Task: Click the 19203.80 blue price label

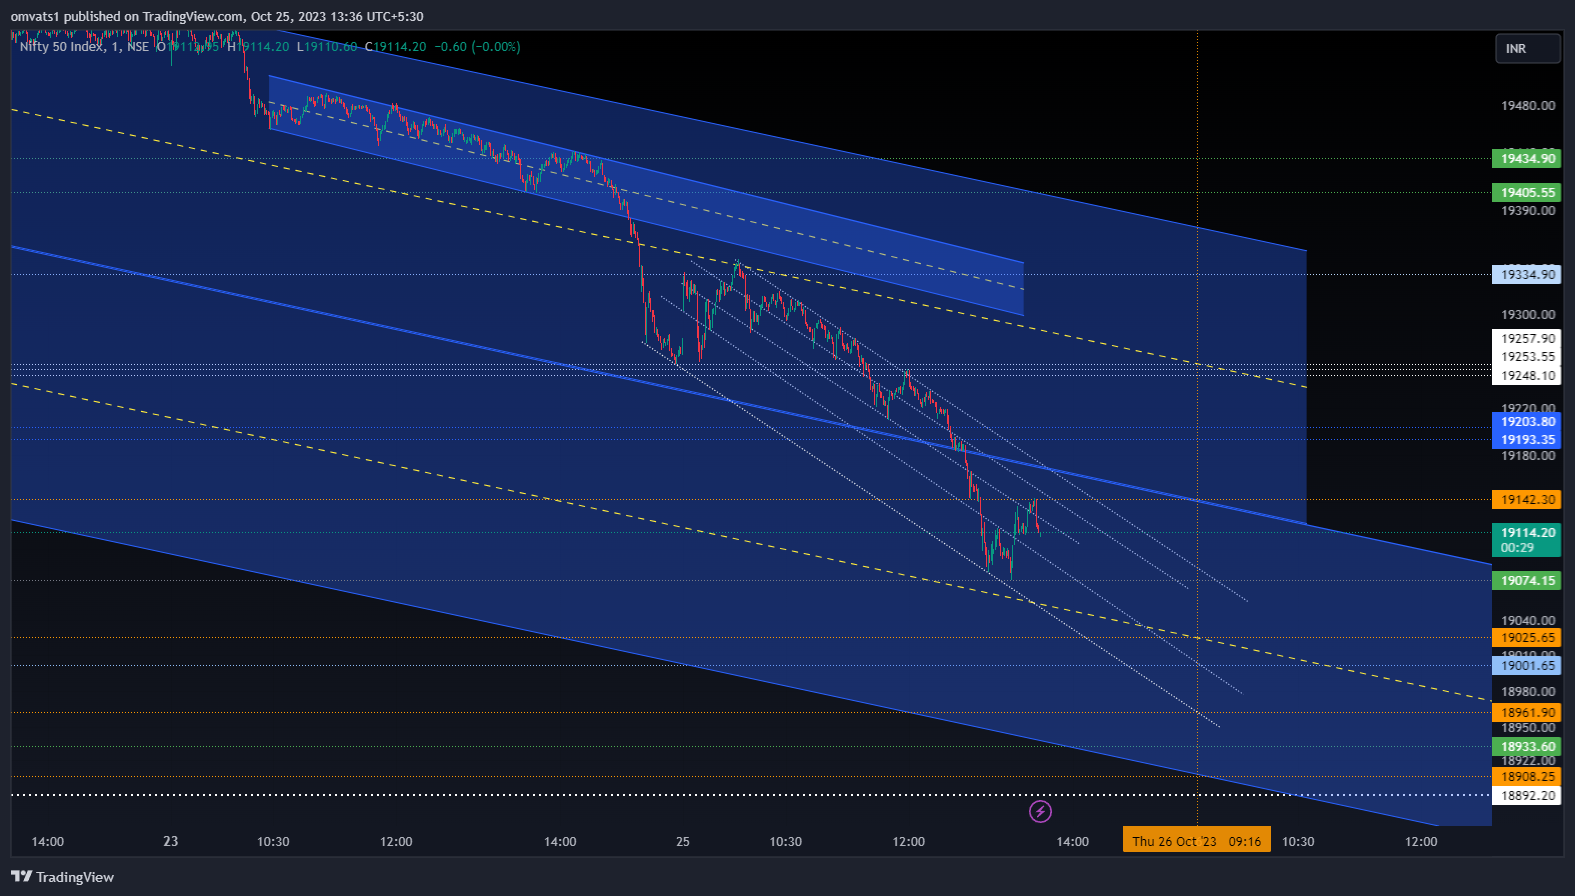Action: [1526, 422]
